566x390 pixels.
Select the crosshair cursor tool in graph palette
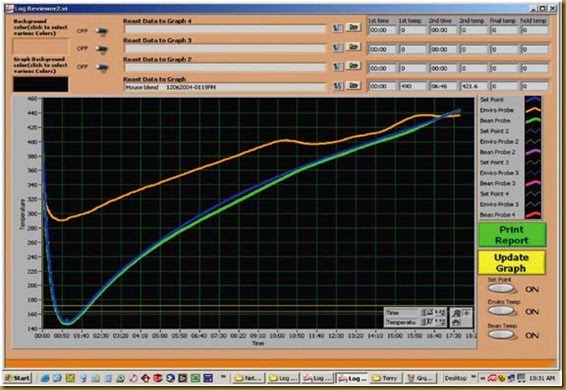click(x=466, y=313)
